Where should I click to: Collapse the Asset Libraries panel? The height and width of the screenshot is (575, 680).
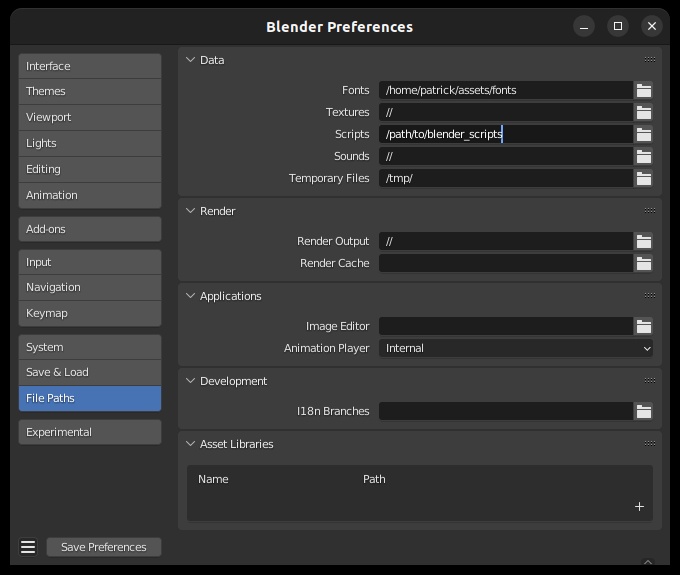pos(190,444)
